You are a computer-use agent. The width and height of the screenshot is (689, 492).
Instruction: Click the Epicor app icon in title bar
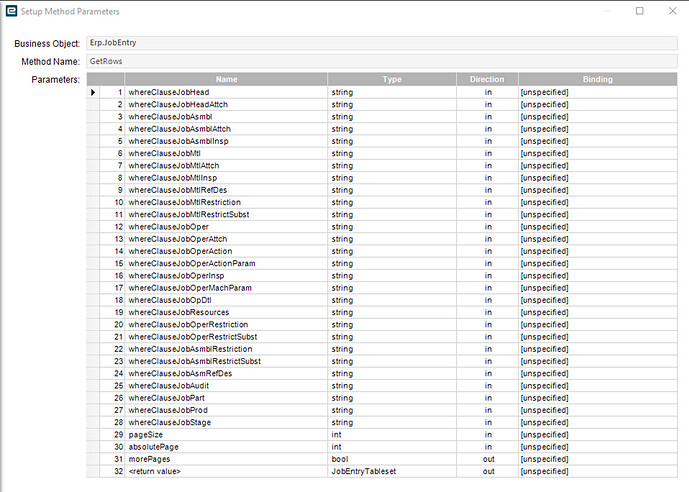coord(11,11)
